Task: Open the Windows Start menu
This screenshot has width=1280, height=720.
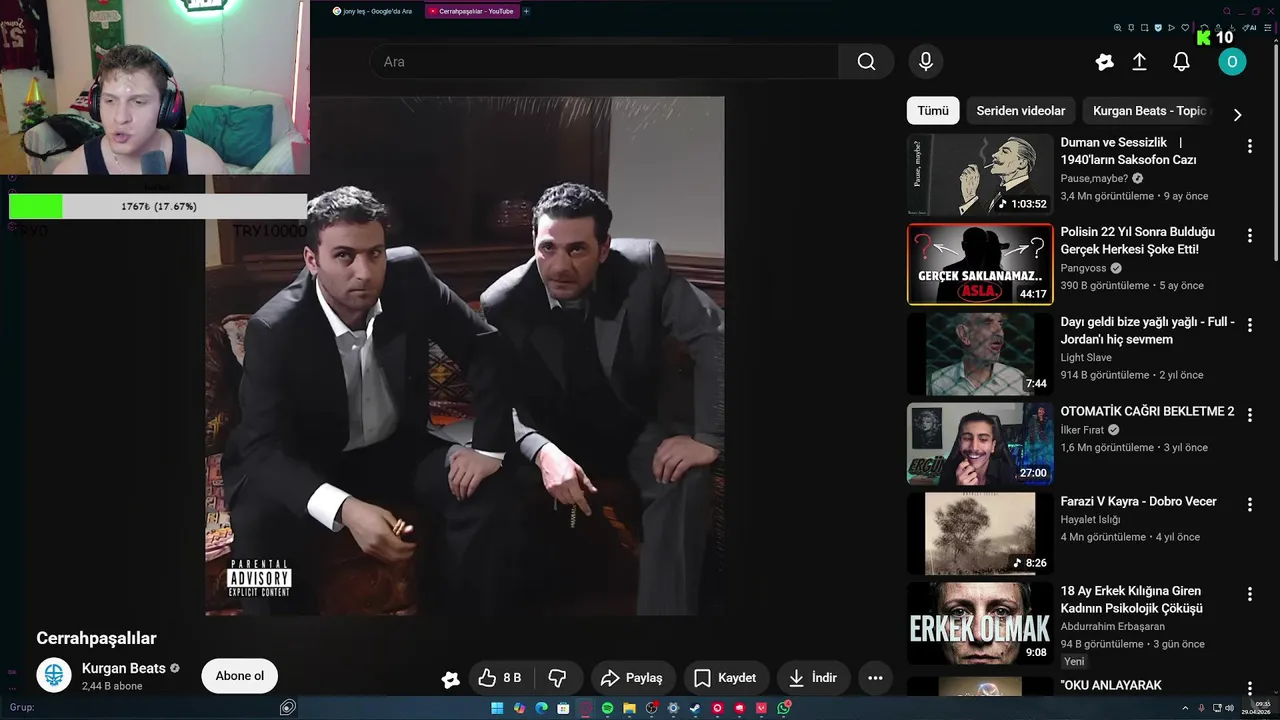Action: tap(497, 708)
